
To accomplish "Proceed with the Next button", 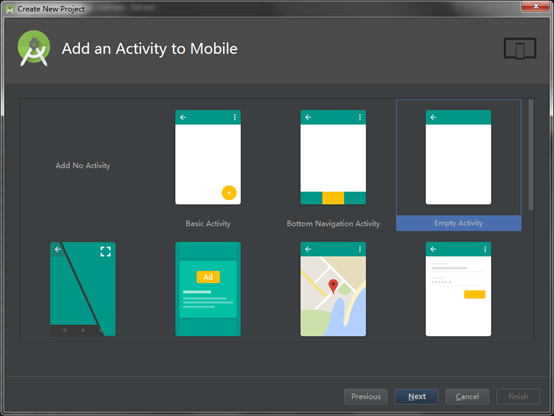I will (x=417, y=397).
